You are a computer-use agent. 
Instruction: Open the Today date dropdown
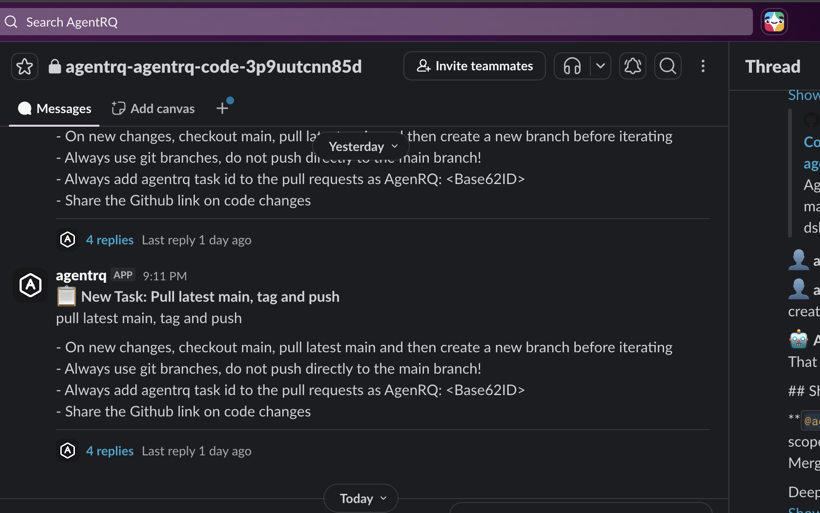(x=361, y=498)
